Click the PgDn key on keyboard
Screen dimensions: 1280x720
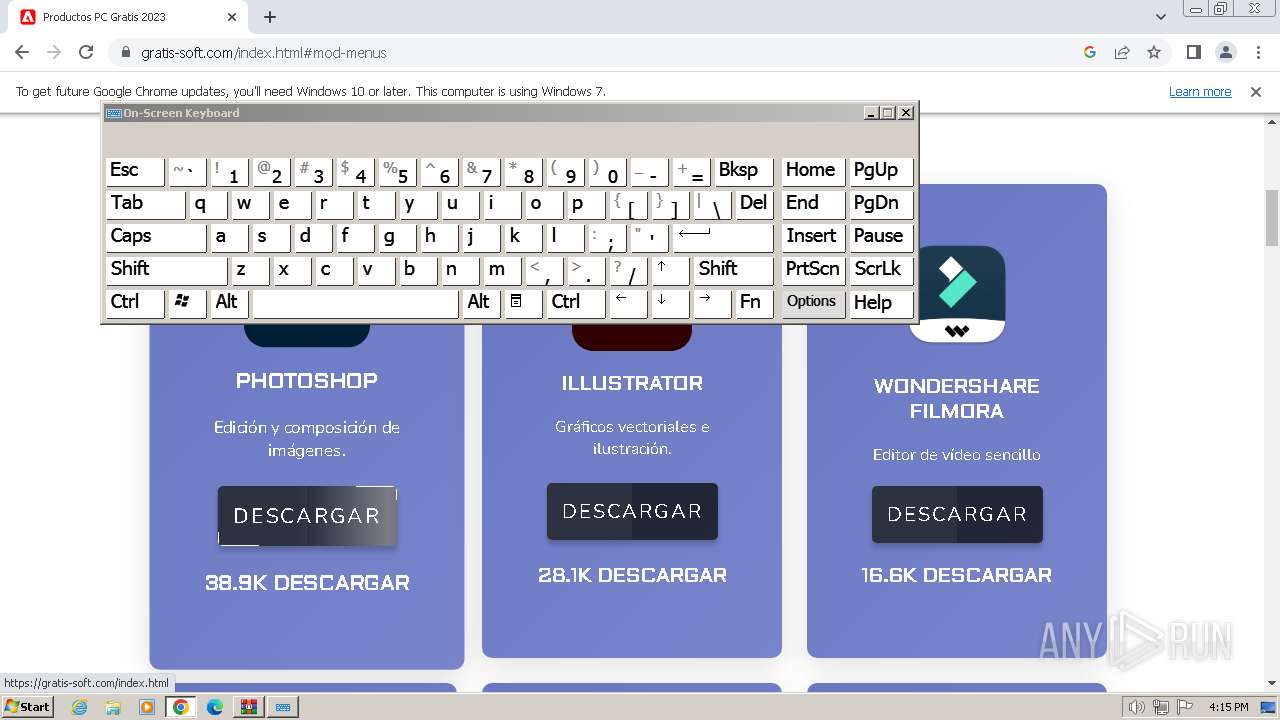pos(882,204)
